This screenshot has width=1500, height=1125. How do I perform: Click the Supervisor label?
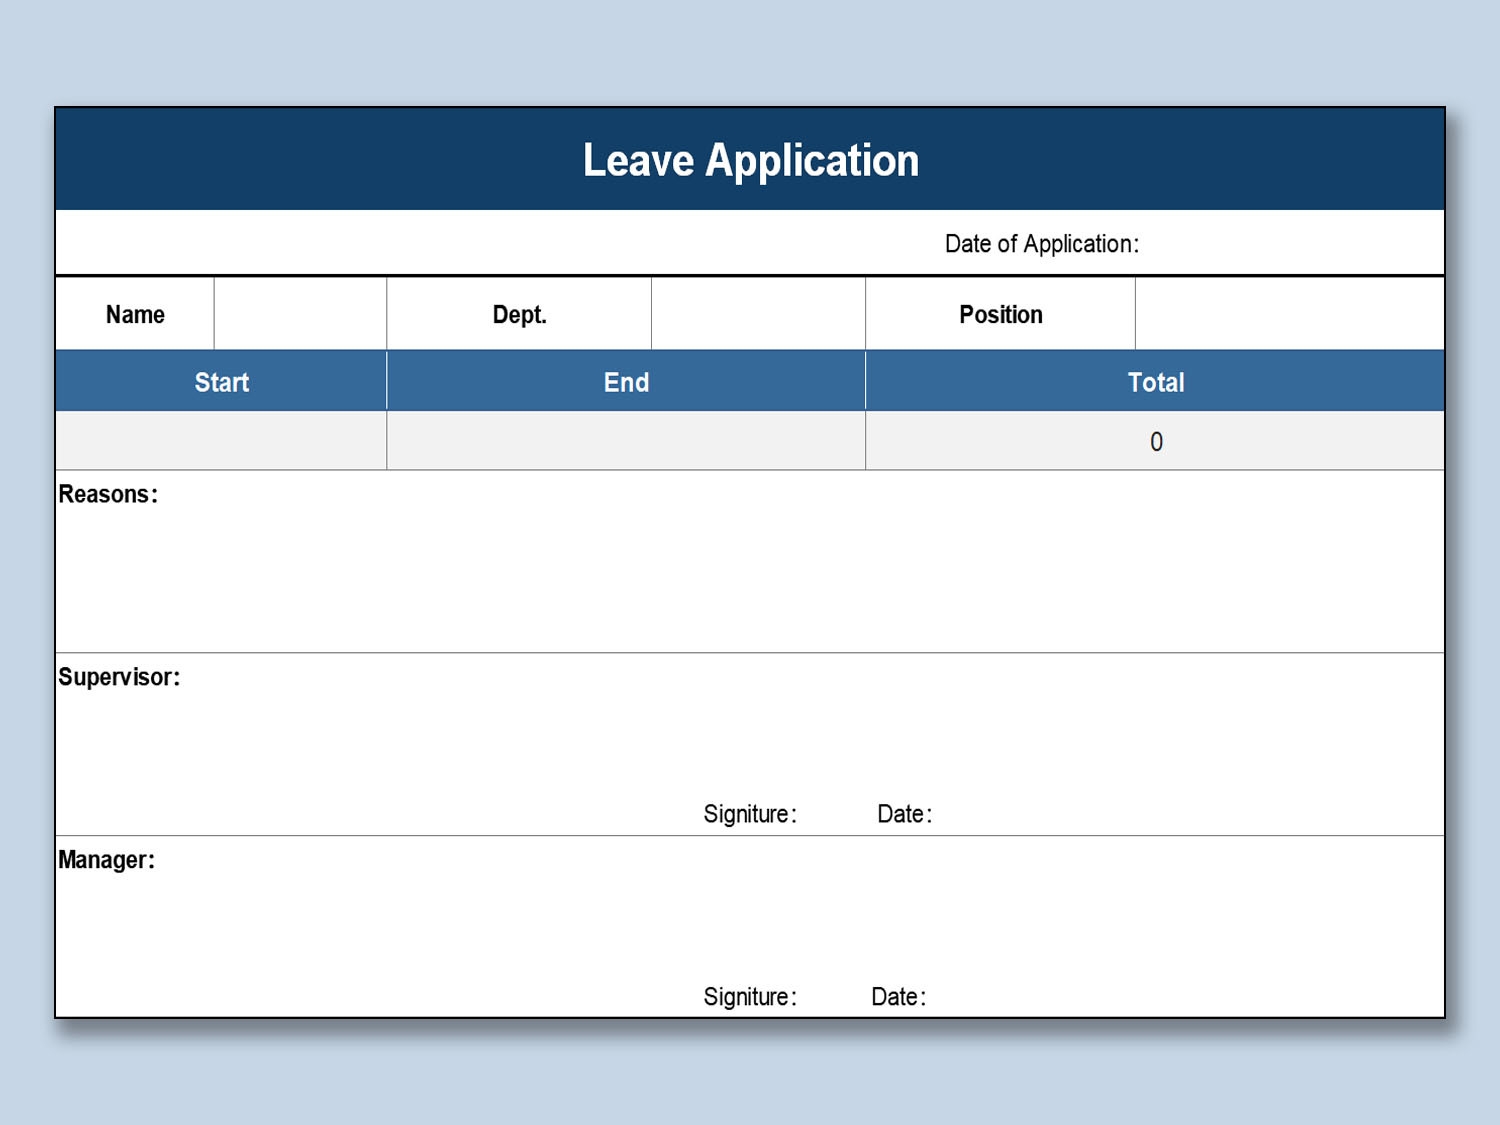pos(119,677)
